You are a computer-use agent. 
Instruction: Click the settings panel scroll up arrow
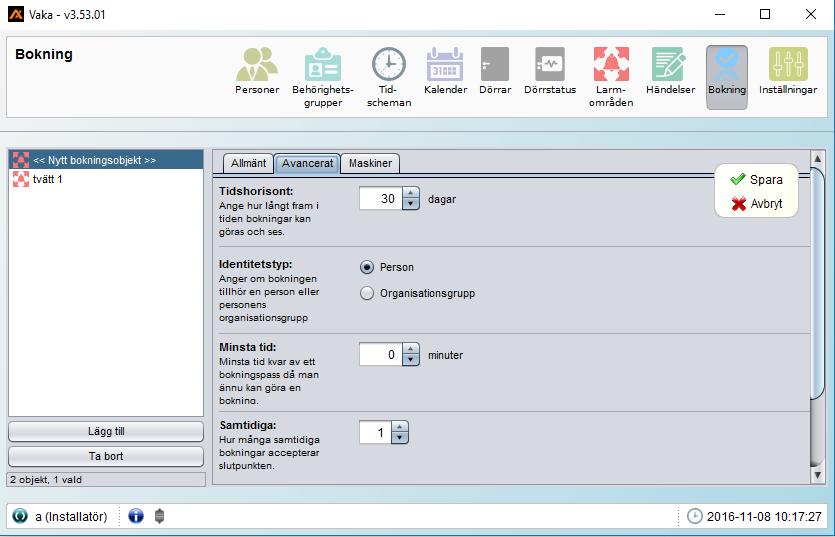click(817, 158)
